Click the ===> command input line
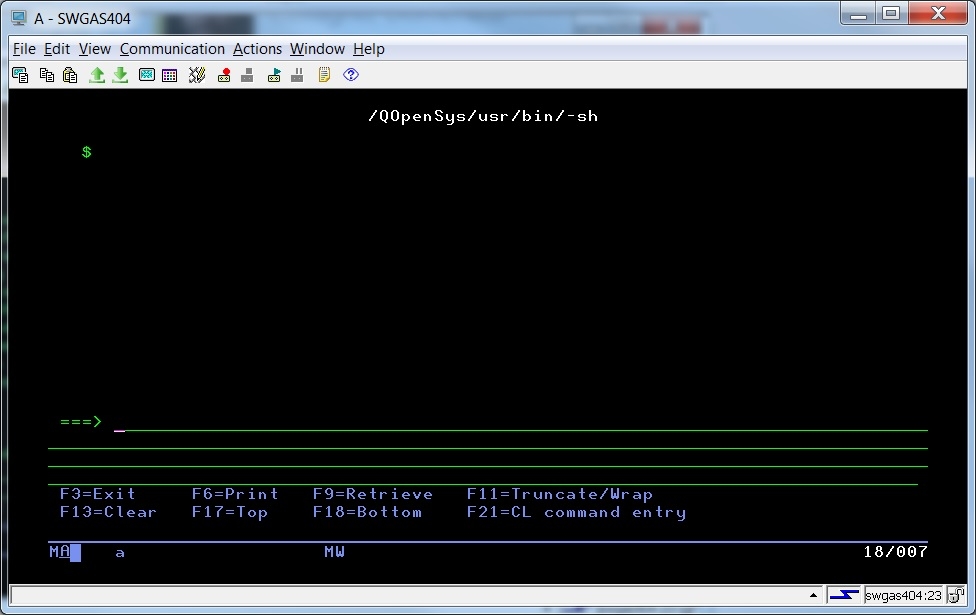The height and width of the screenshot is (616, 976). (x=520, y=423)
